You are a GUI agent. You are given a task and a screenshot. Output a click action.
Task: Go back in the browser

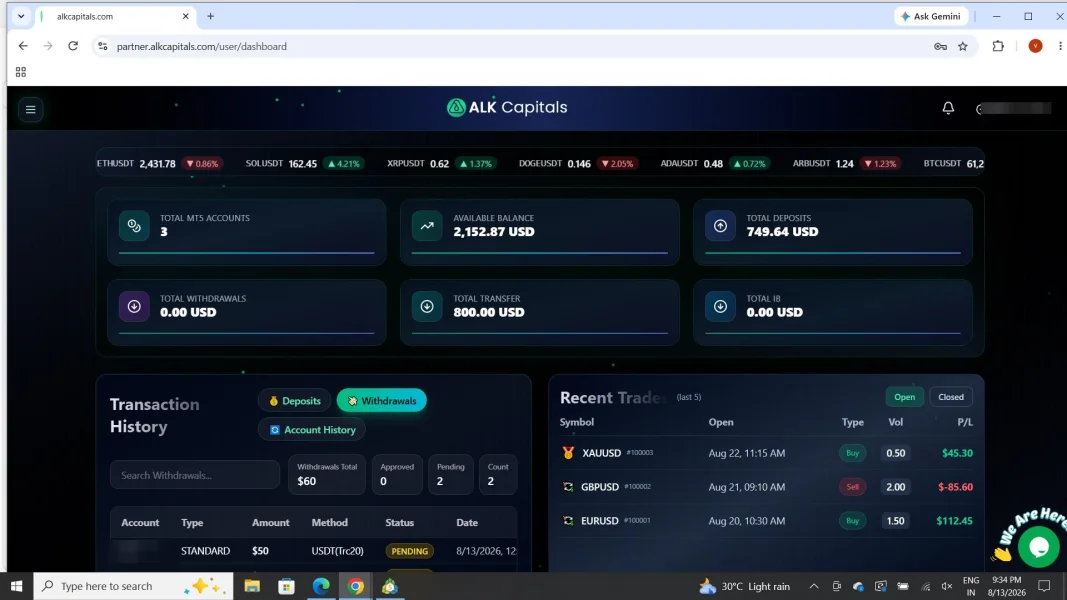(23, 46)
